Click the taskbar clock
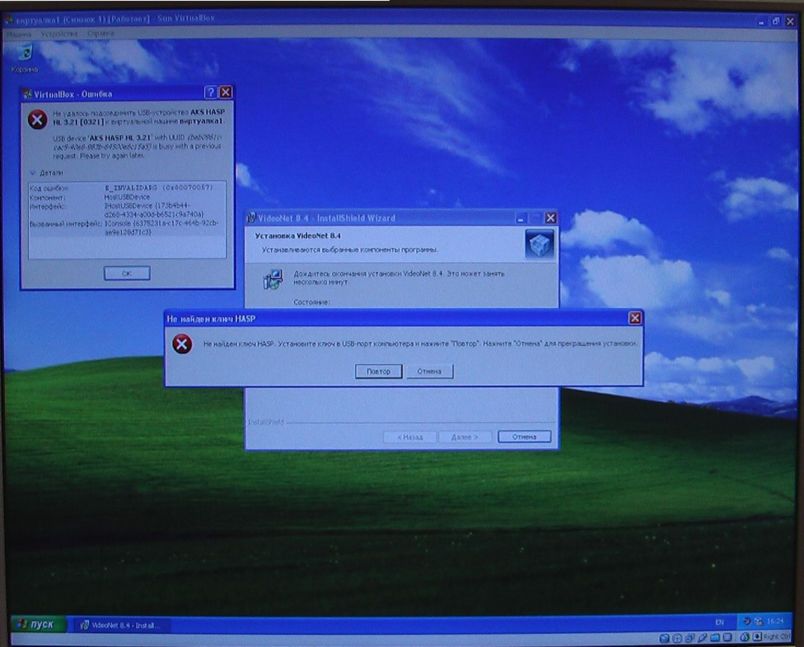This screenshot has width=804, height=647. [775, 621]
